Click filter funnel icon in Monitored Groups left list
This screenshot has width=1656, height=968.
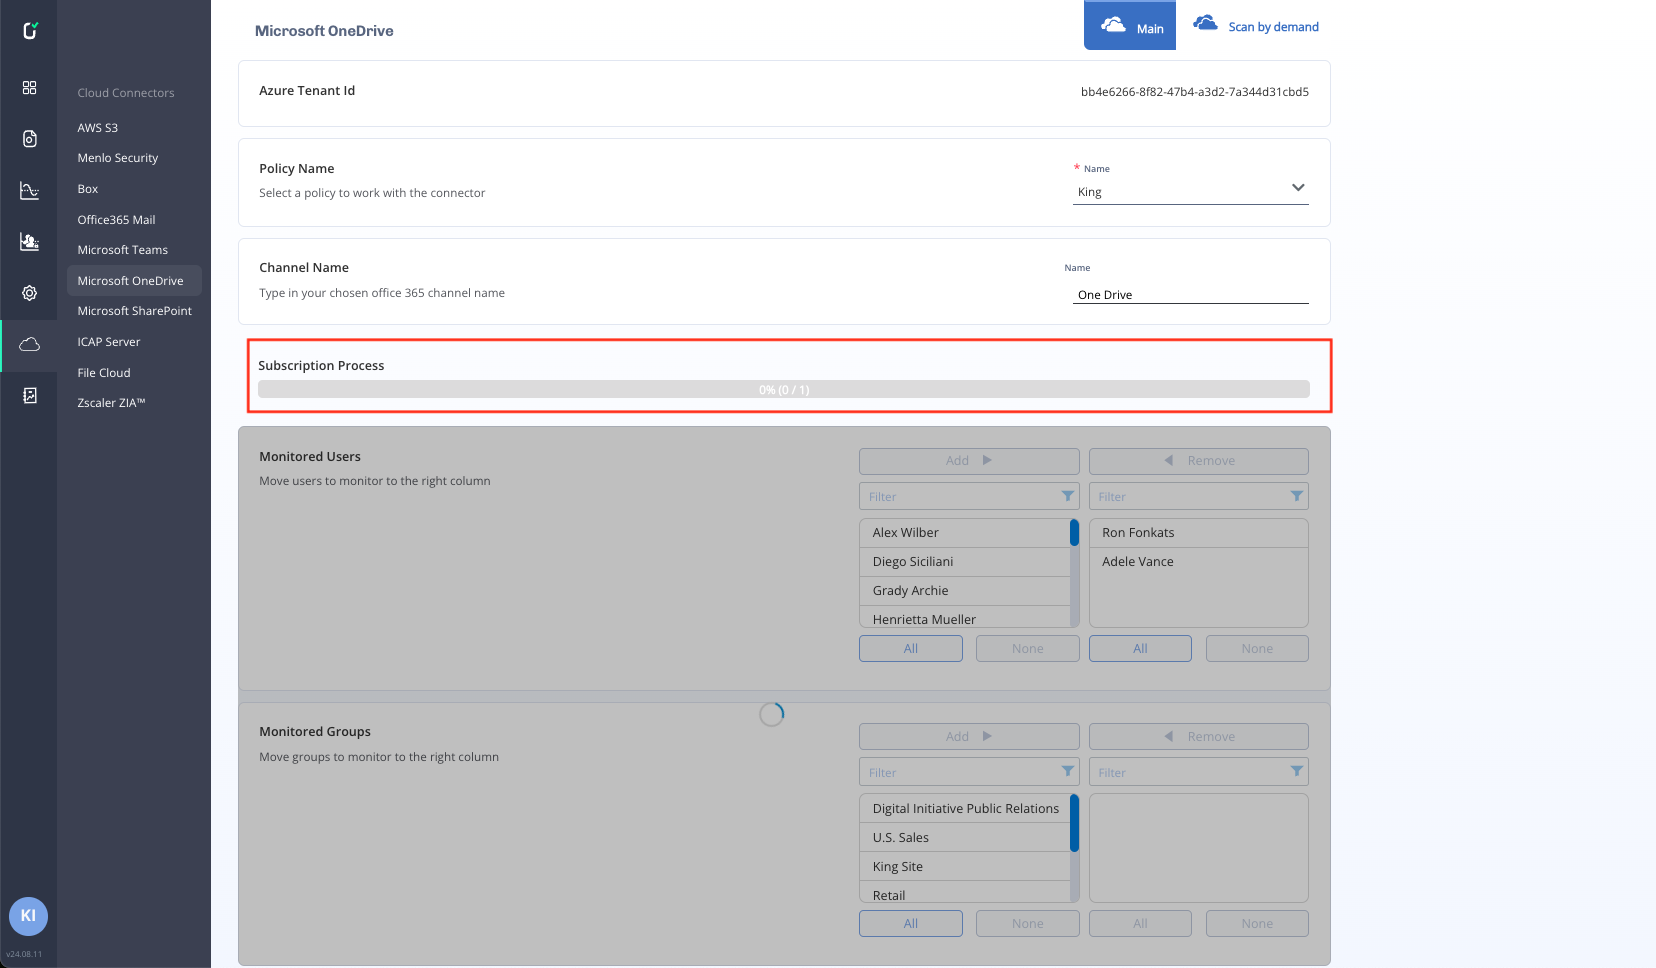point(1067,771)
